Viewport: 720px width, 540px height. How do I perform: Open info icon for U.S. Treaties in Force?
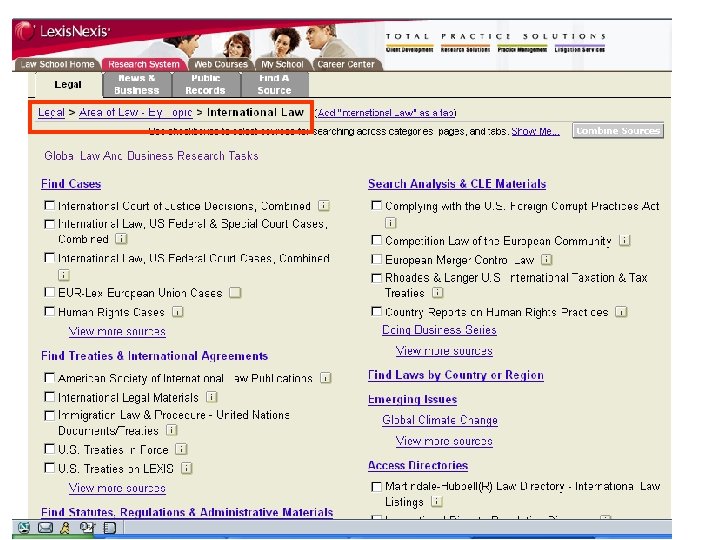coord(181,449)
